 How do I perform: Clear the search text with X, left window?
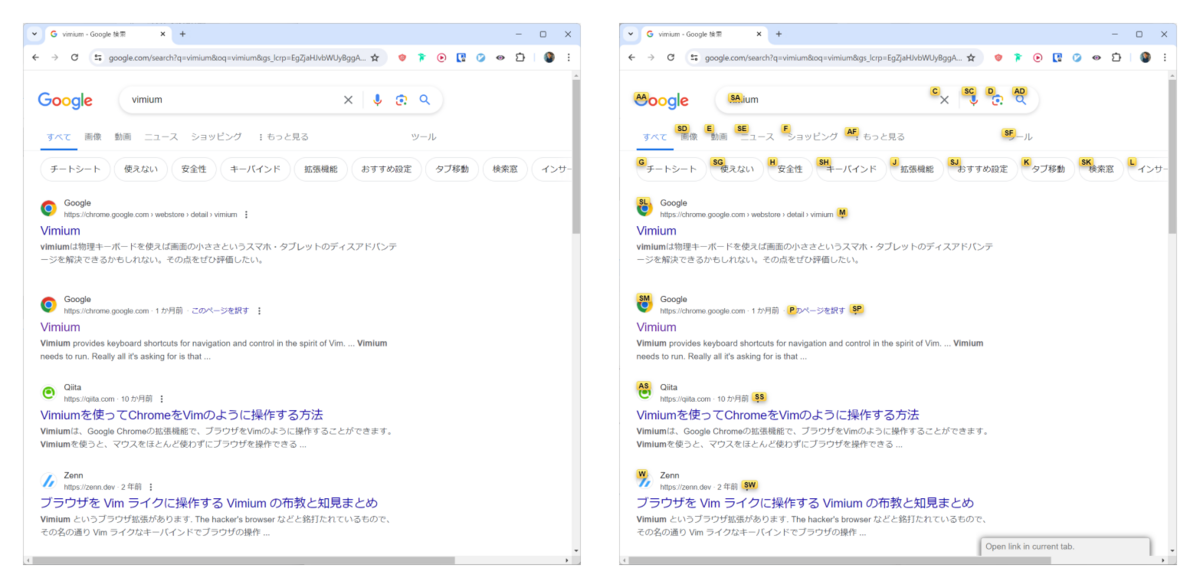(348, 100)
